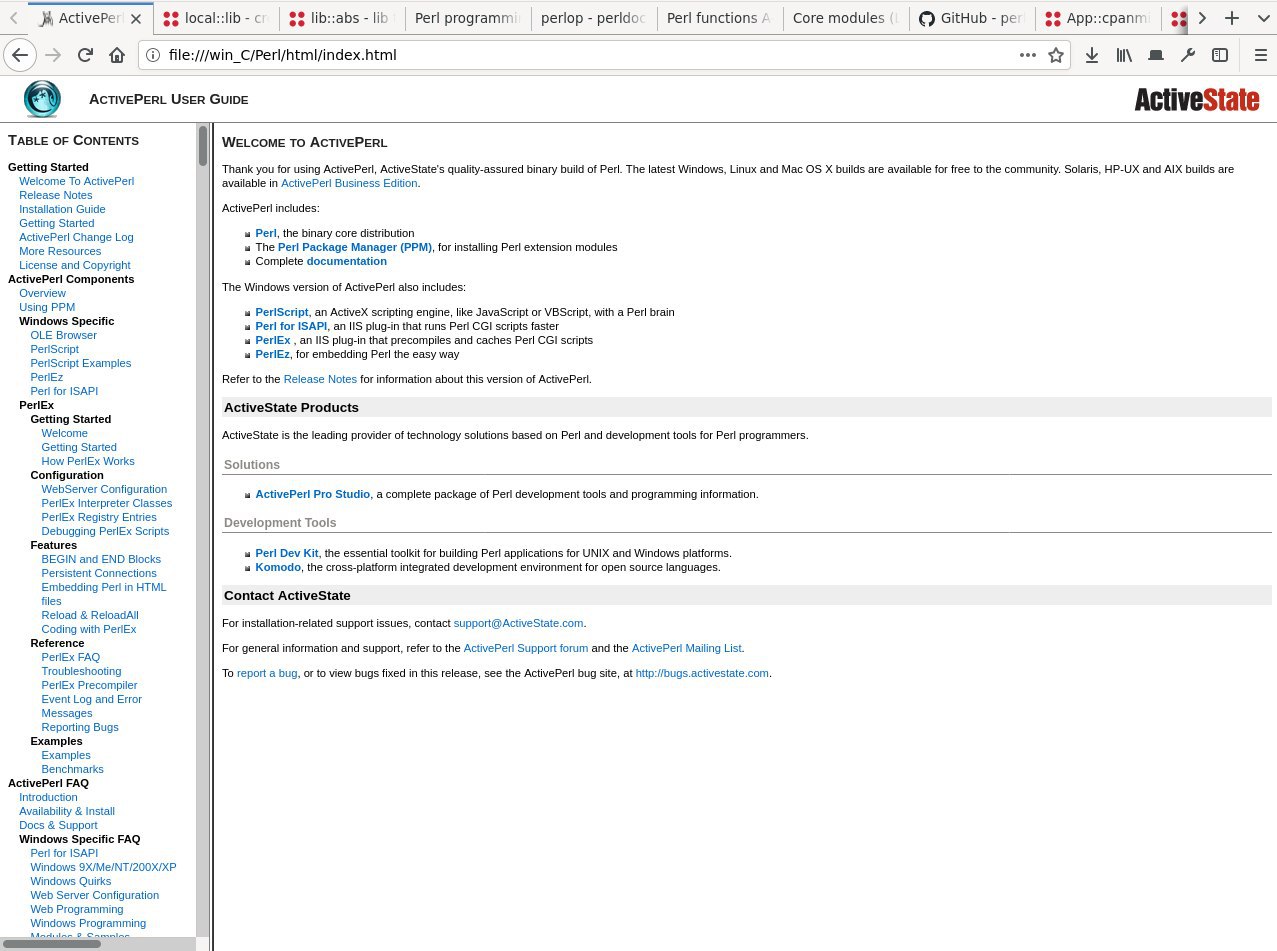The height and width of the screenshot is (951, 1277).
Task: Switch to the Perl functions tab
Action: tap(721, 18)
